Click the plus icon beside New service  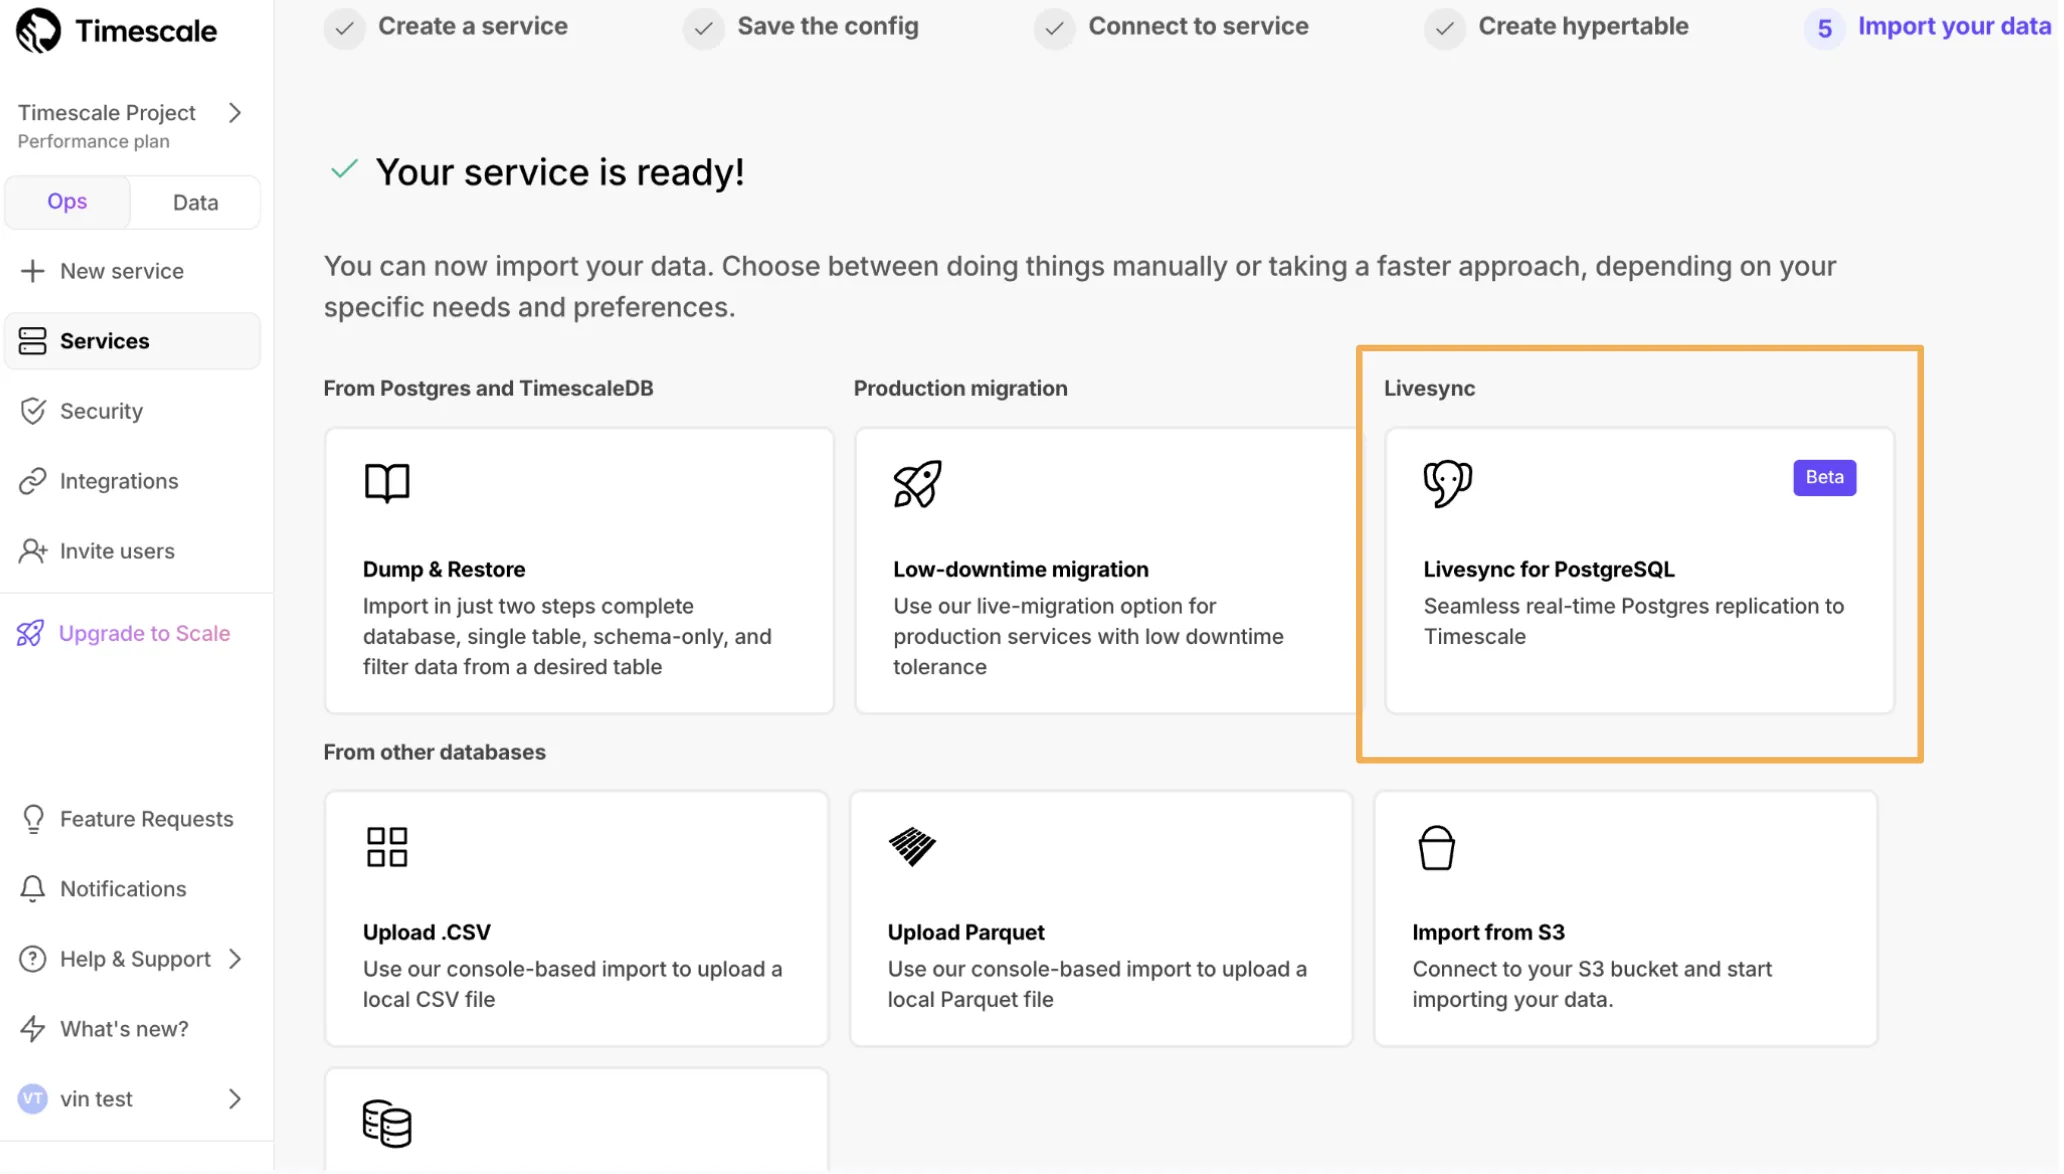(32, 271)
